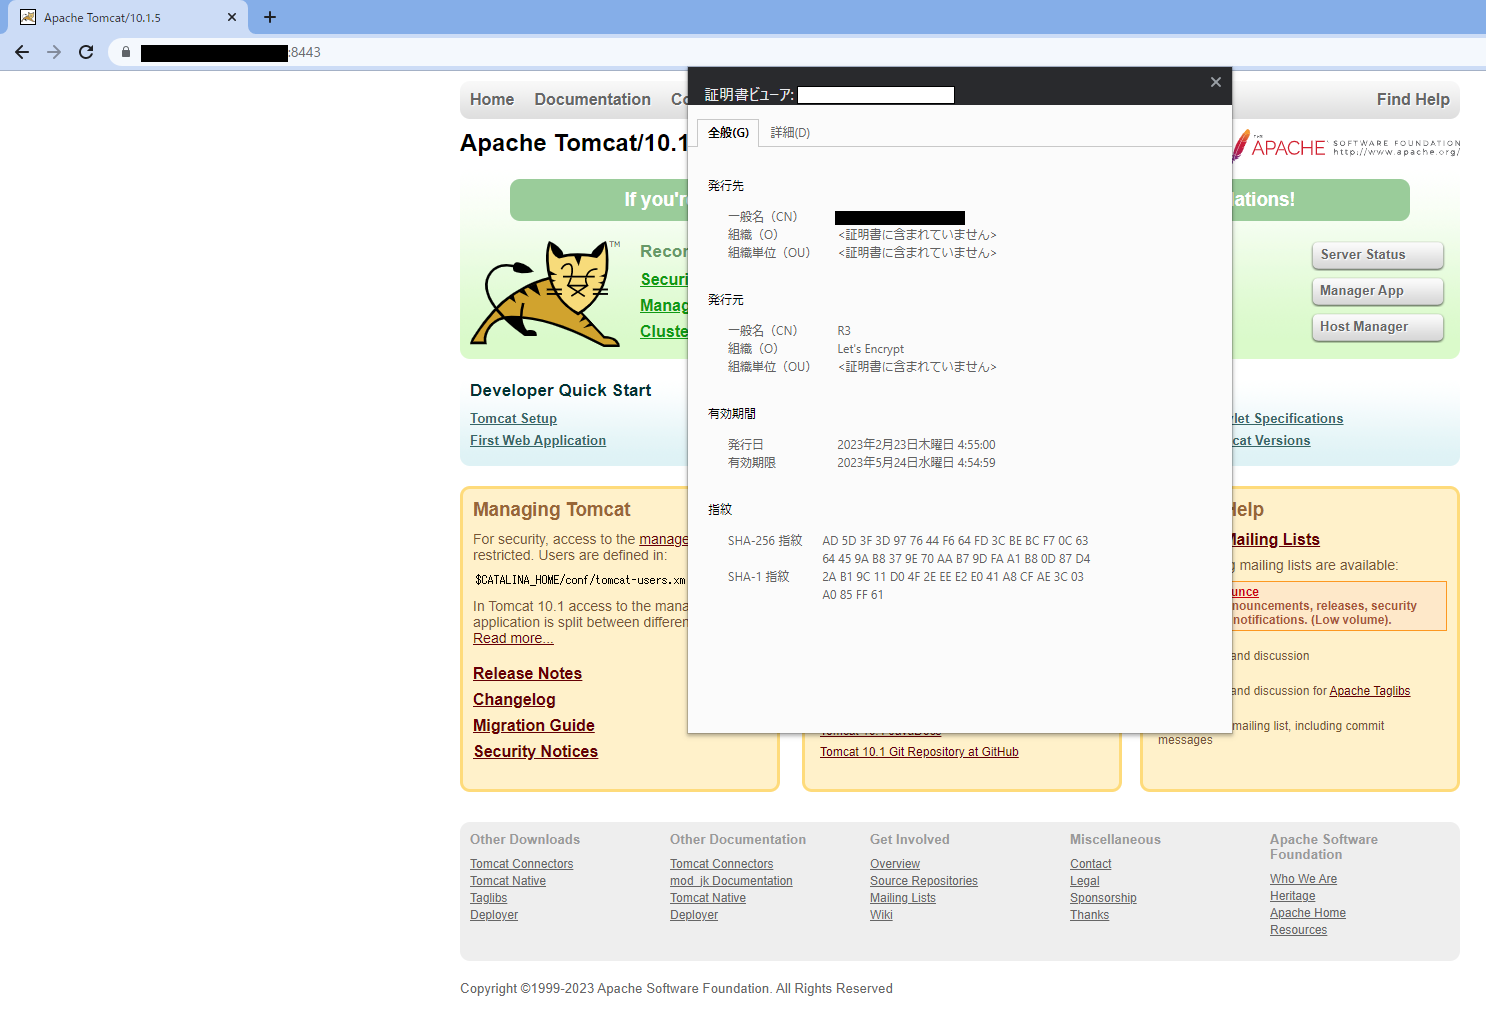Click the browser back arrow

click(22, 52)
